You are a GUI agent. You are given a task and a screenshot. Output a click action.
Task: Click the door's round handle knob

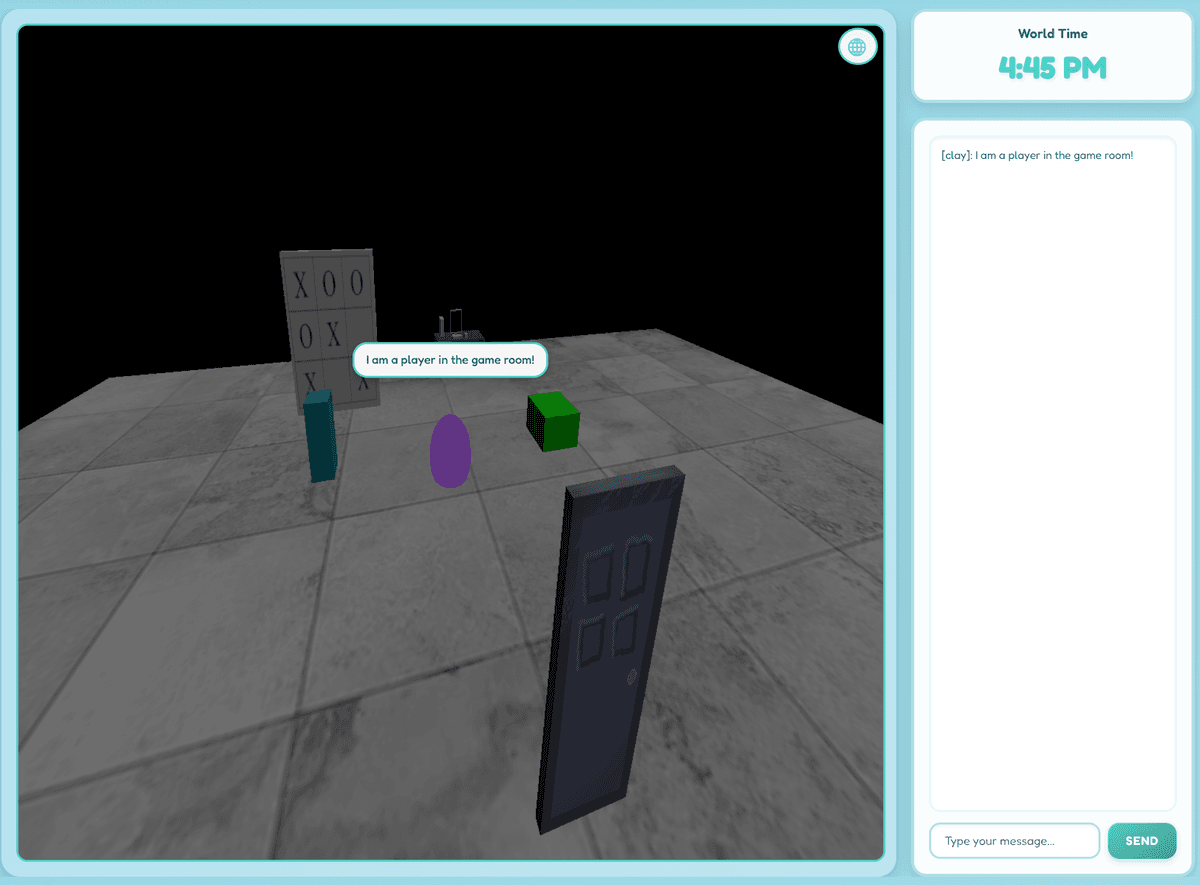pyautogui.click(x=631, y=677)
